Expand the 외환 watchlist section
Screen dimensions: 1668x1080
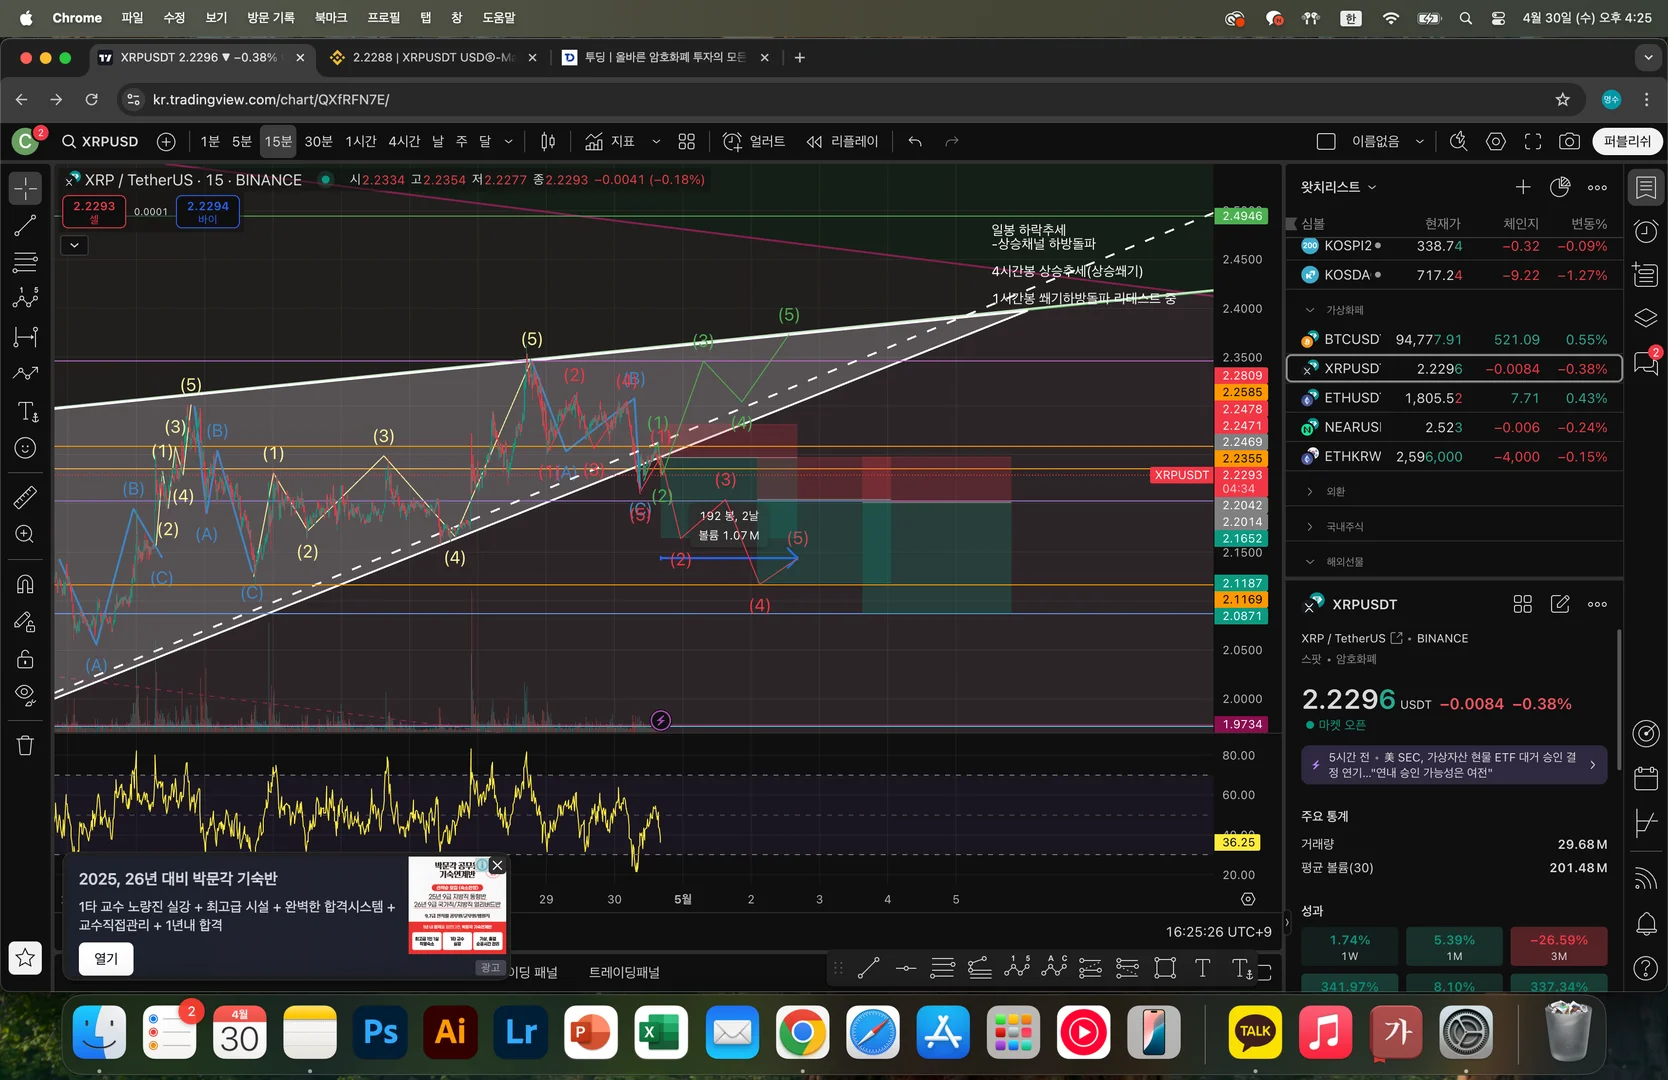coord(1335,492)
